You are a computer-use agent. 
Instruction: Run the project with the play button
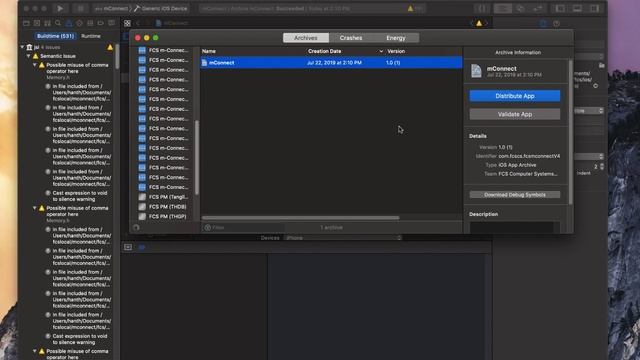coord(60,8)
